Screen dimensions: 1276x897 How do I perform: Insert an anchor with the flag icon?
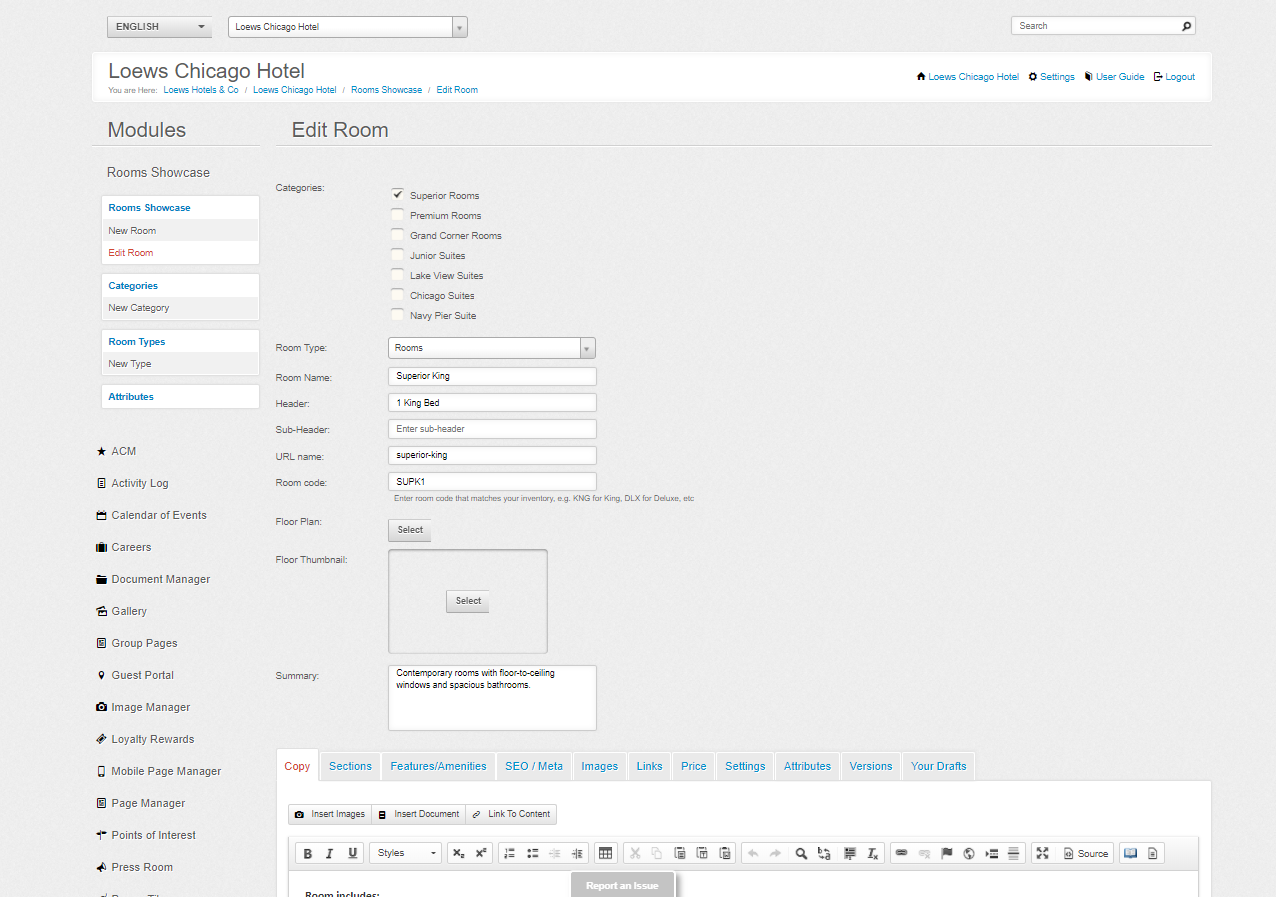pos(946,853)
